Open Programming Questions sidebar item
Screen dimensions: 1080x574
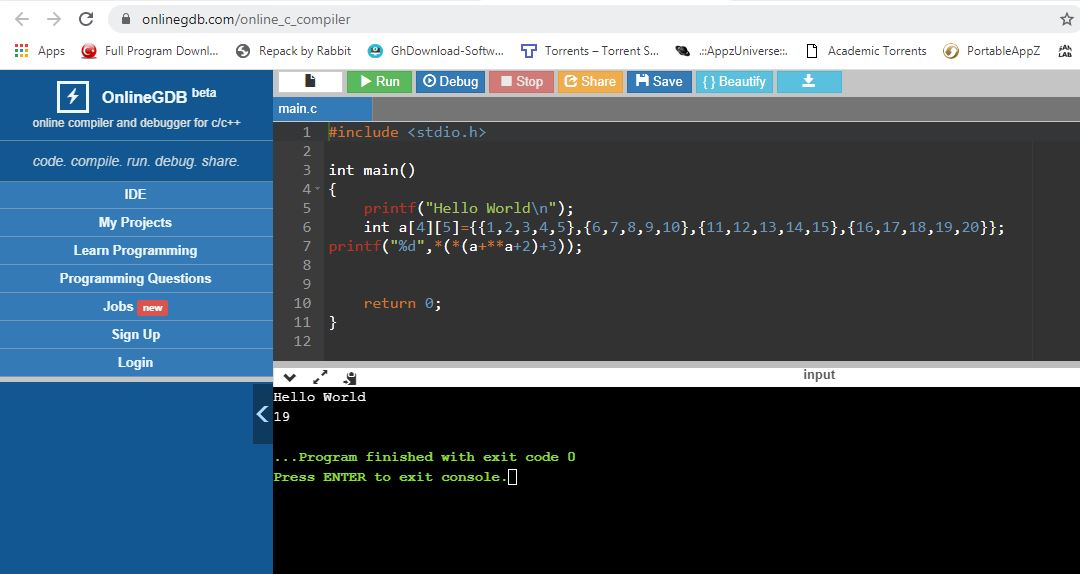coord(136,278)
